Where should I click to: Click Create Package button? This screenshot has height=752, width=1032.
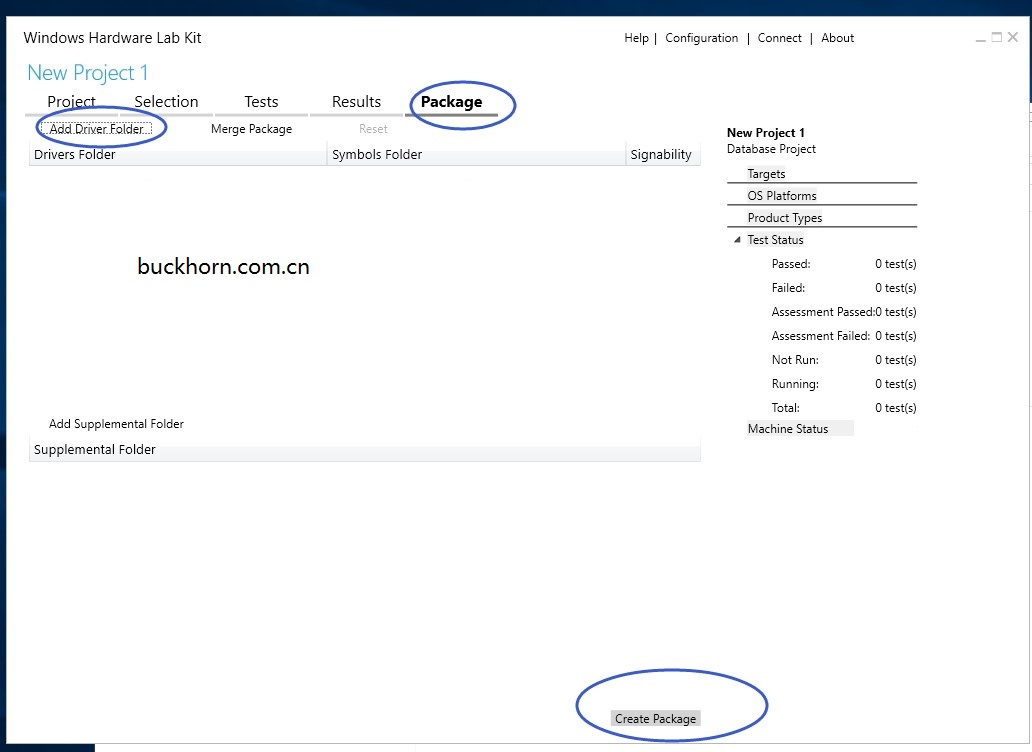pos(656,718)
